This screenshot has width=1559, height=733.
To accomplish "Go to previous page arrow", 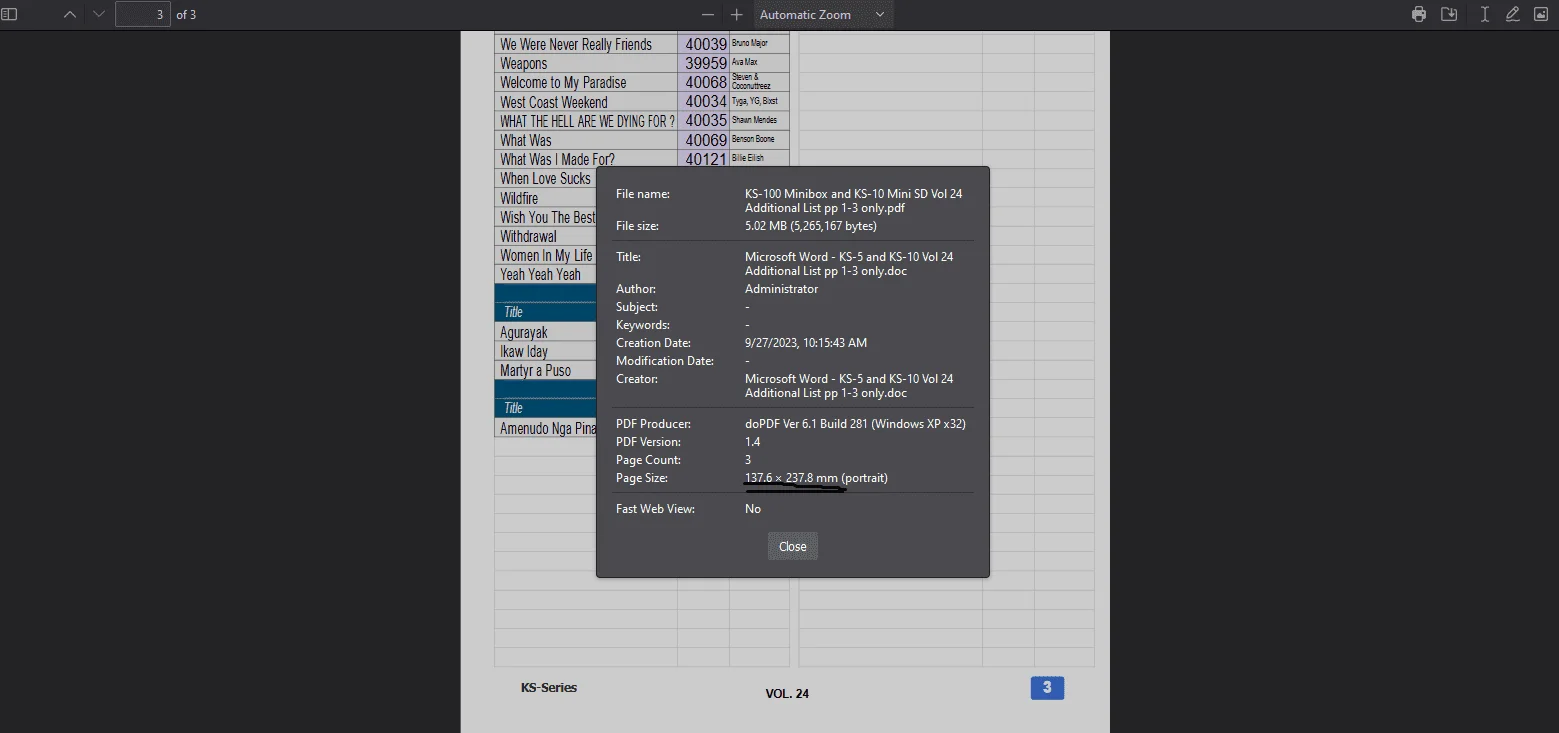I will click(x=69, y=15).
